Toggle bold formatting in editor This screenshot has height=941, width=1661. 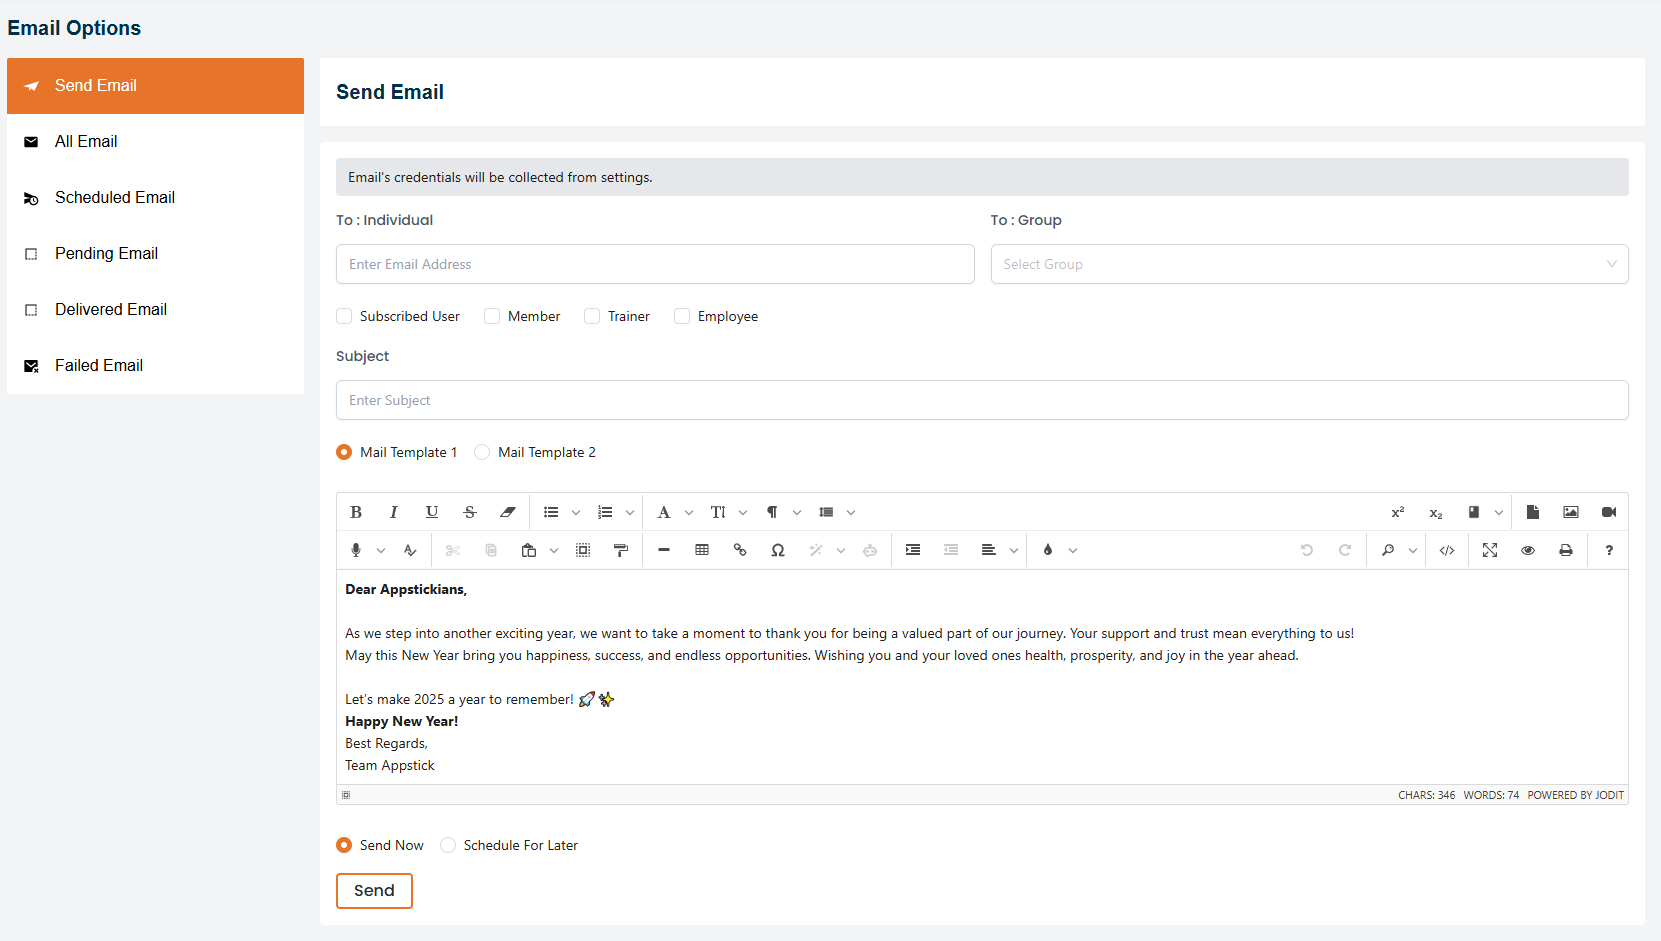pos(356,512)
